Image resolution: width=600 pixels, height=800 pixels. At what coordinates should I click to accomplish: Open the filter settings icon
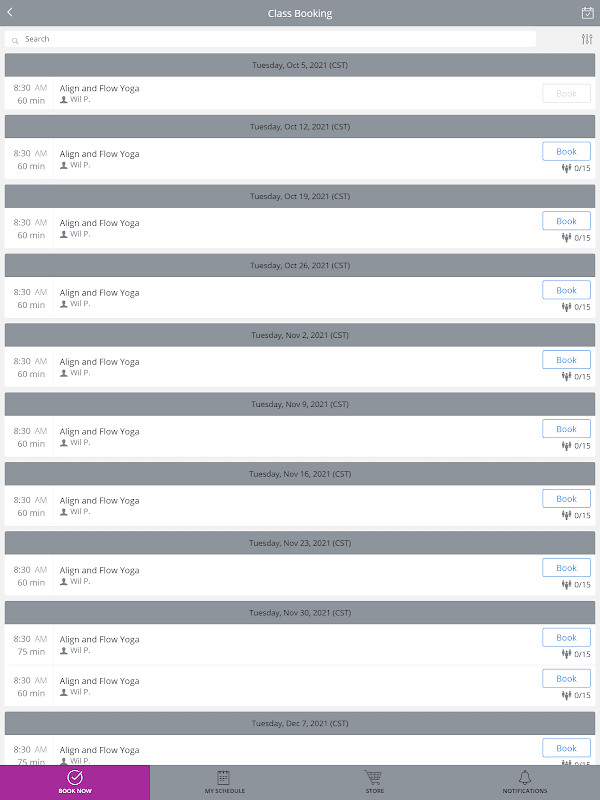pyautogui.click(x=587, y=39)
